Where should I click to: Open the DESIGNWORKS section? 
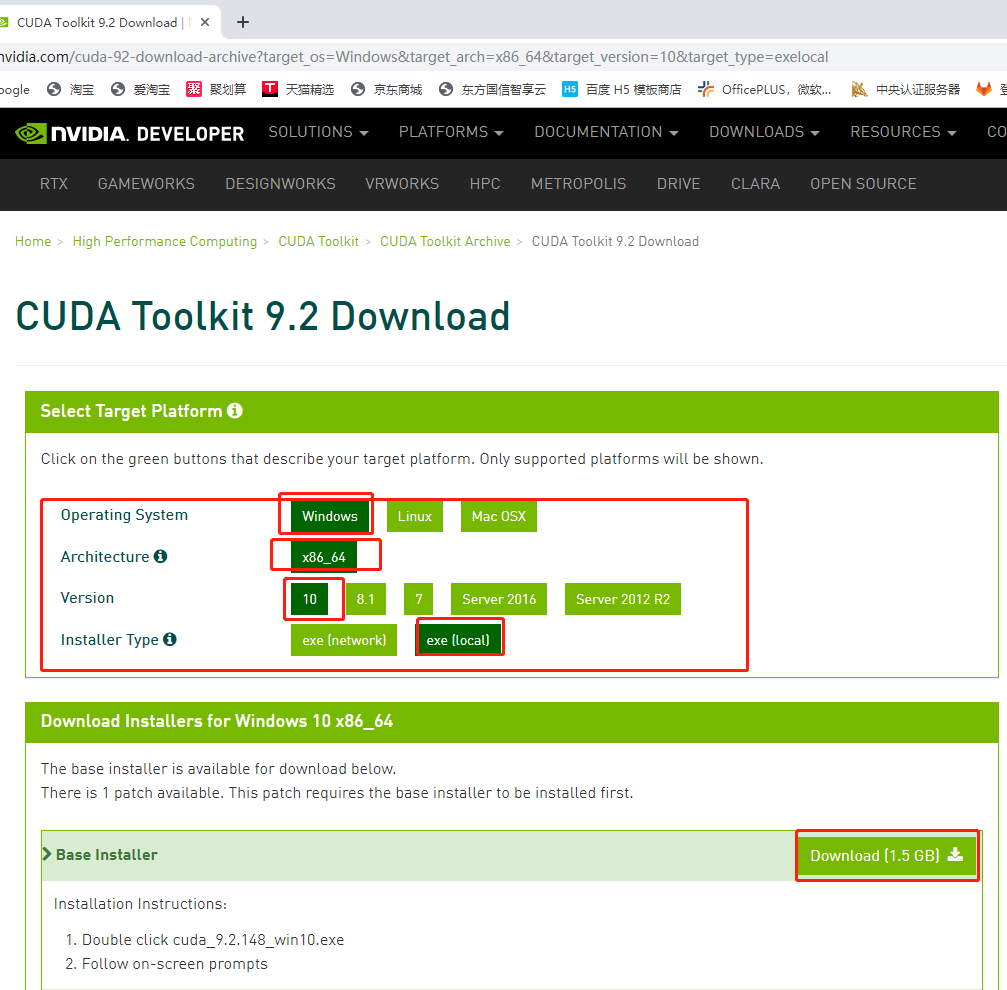click(280, 184)
